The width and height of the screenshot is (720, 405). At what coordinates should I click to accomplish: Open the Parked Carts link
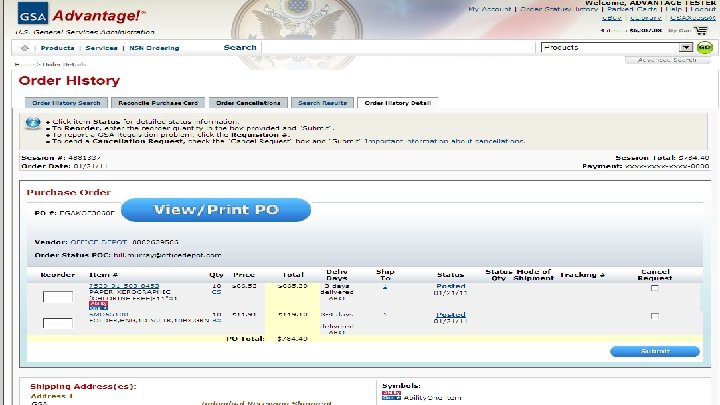[632, 9]
